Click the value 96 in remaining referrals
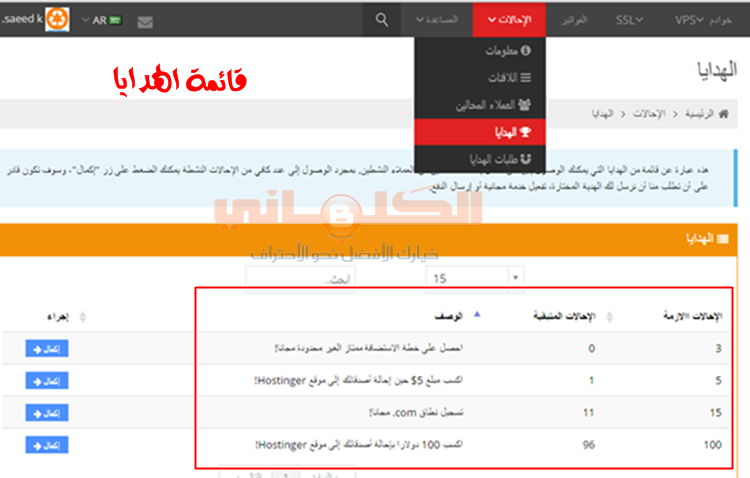 589,445
